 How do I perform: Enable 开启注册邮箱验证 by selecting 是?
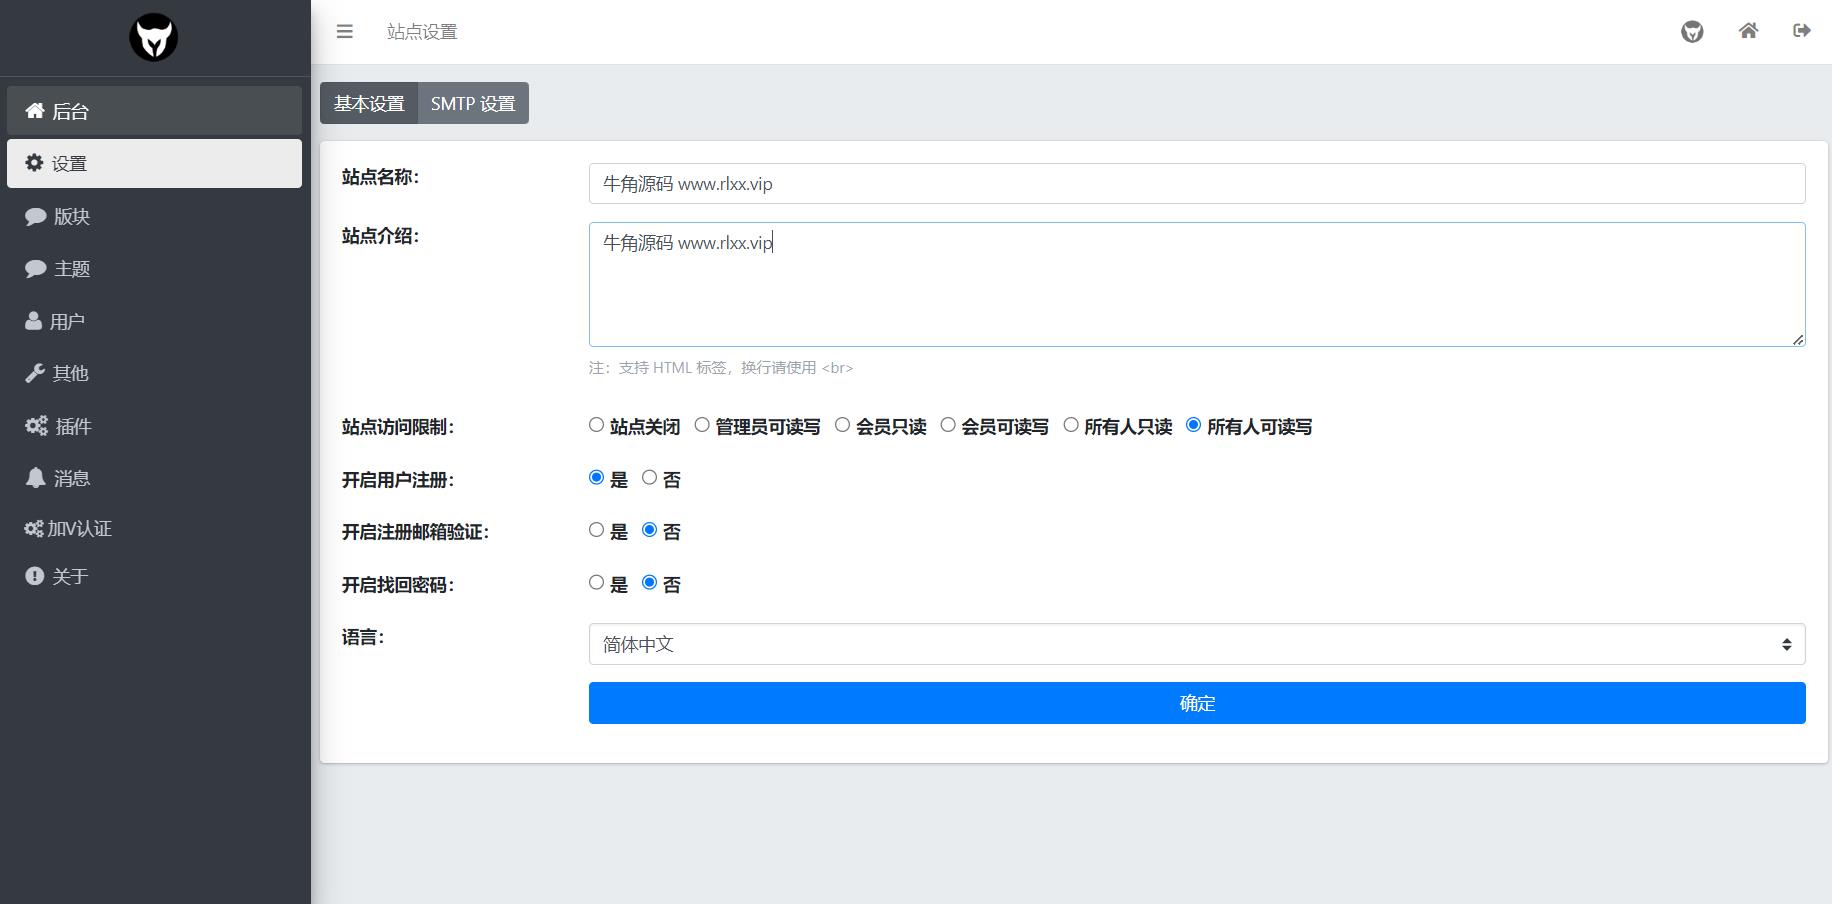(597, 529)
